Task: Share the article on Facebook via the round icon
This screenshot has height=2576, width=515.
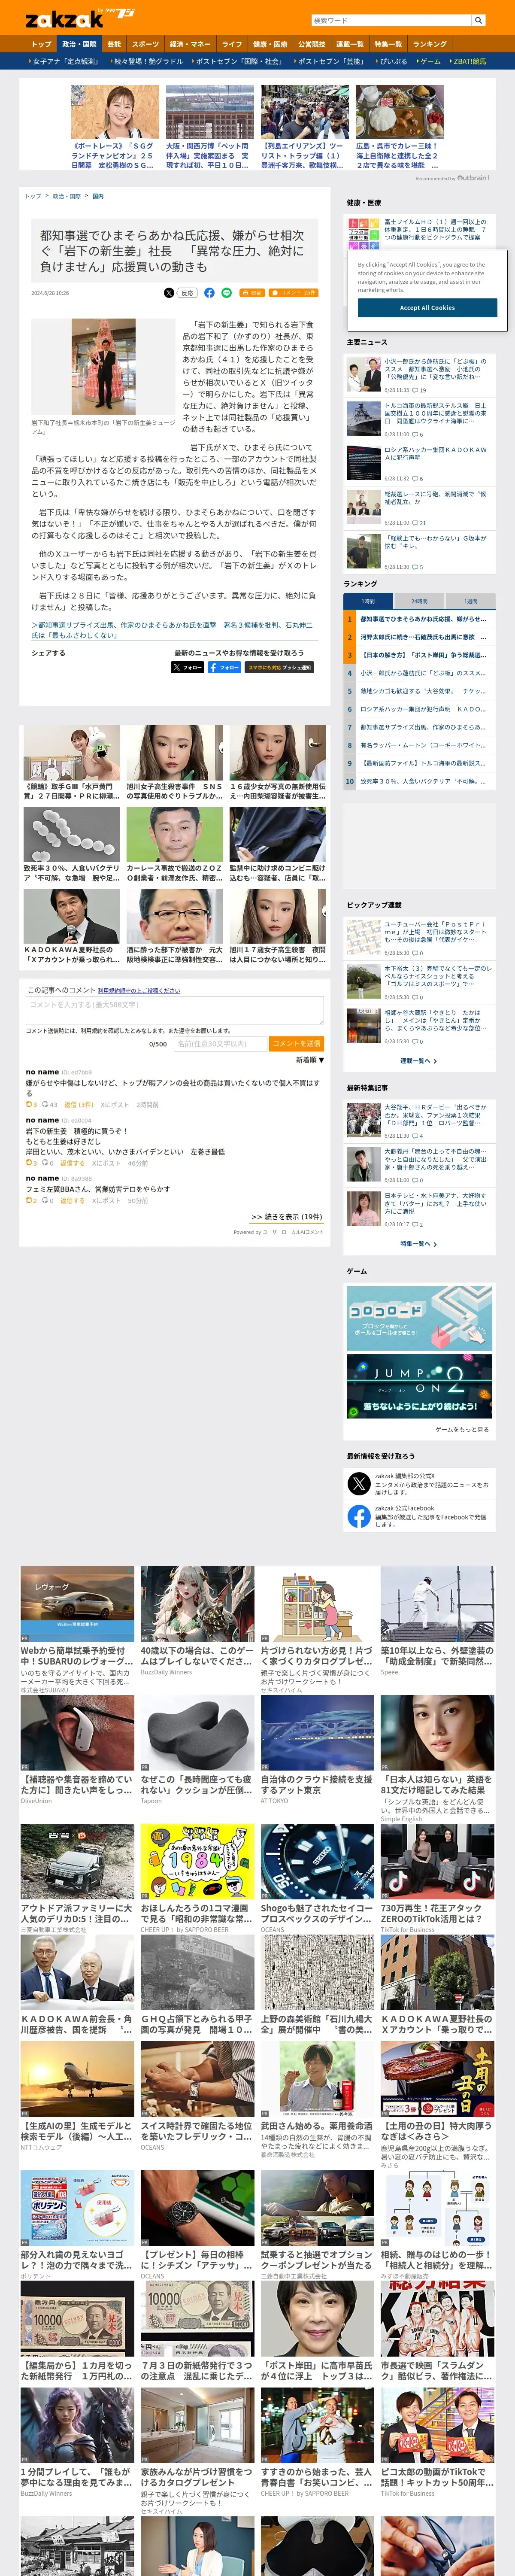Action: (x=209, y=293)
